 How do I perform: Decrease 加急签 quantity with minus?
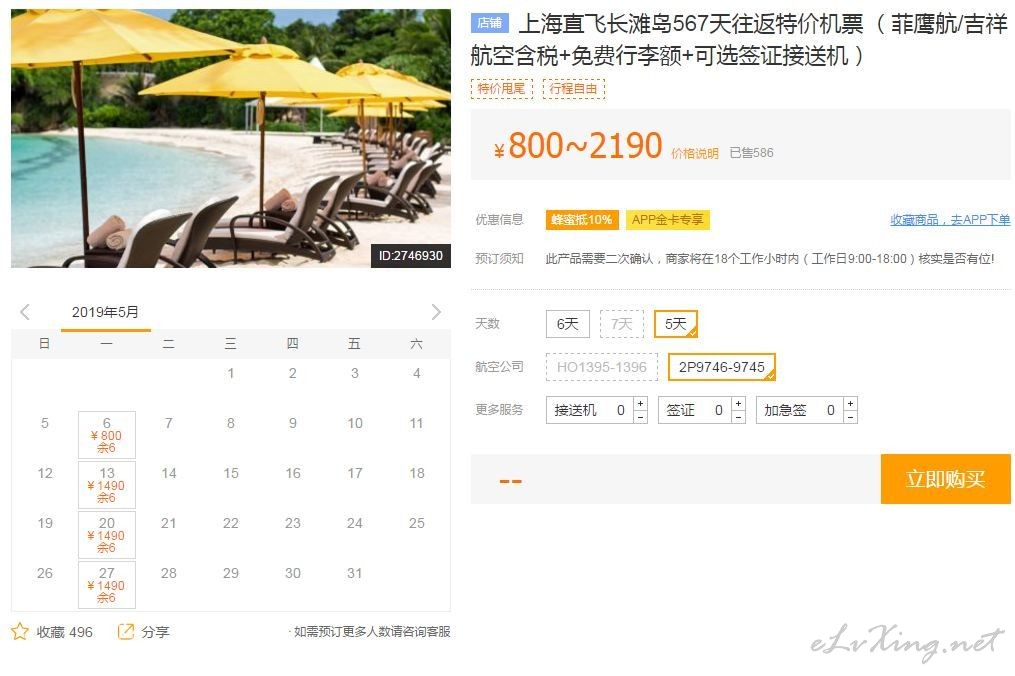(x=851, y=417)
